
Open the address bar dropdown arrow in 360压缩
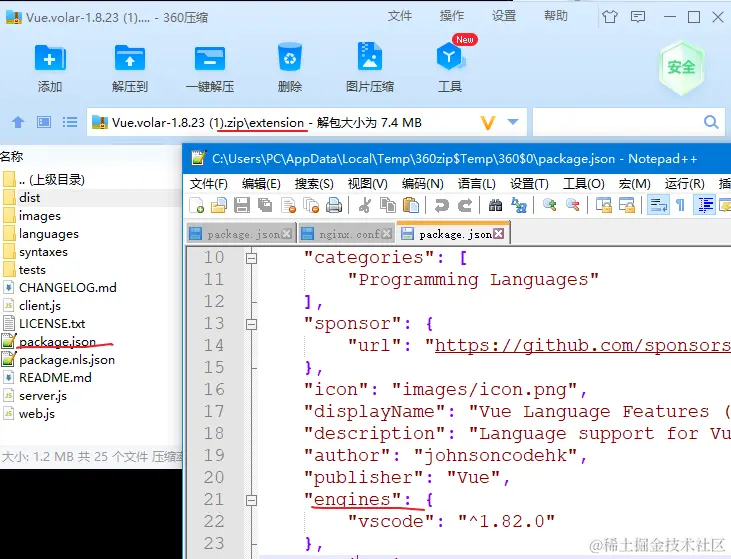coord(513,122)
